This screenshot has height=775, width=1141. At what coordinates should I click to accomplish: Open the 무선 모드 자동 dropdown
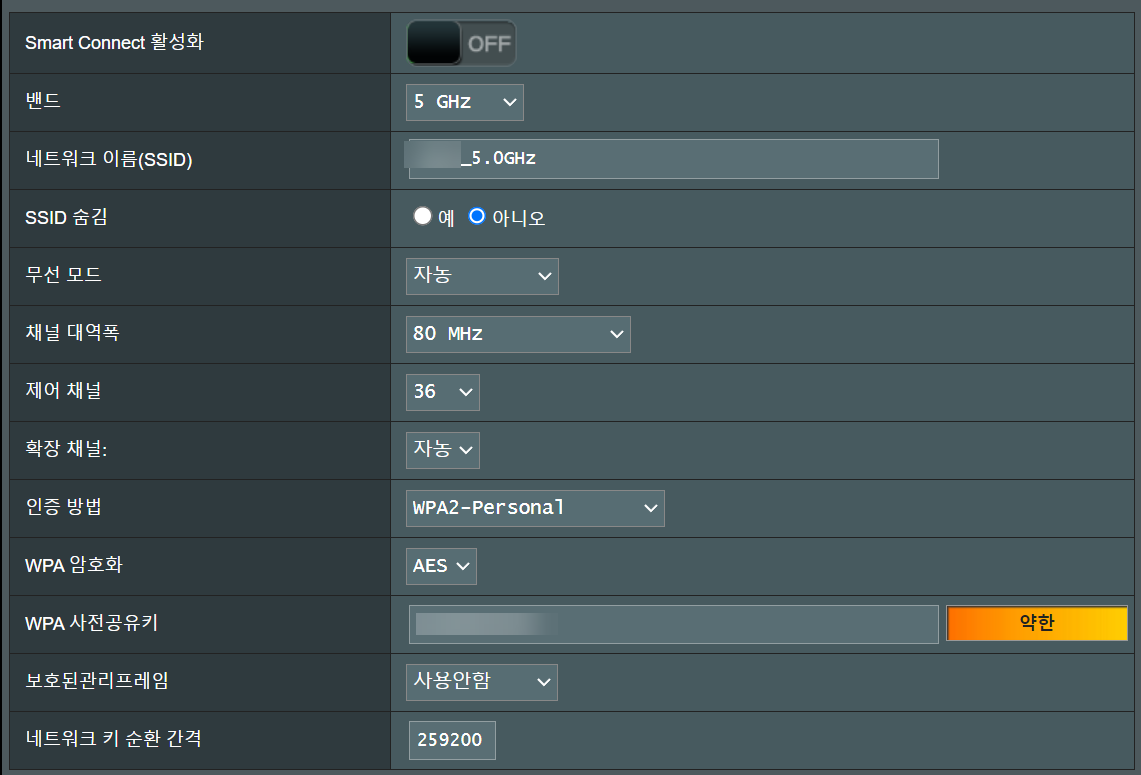[482, 276]
